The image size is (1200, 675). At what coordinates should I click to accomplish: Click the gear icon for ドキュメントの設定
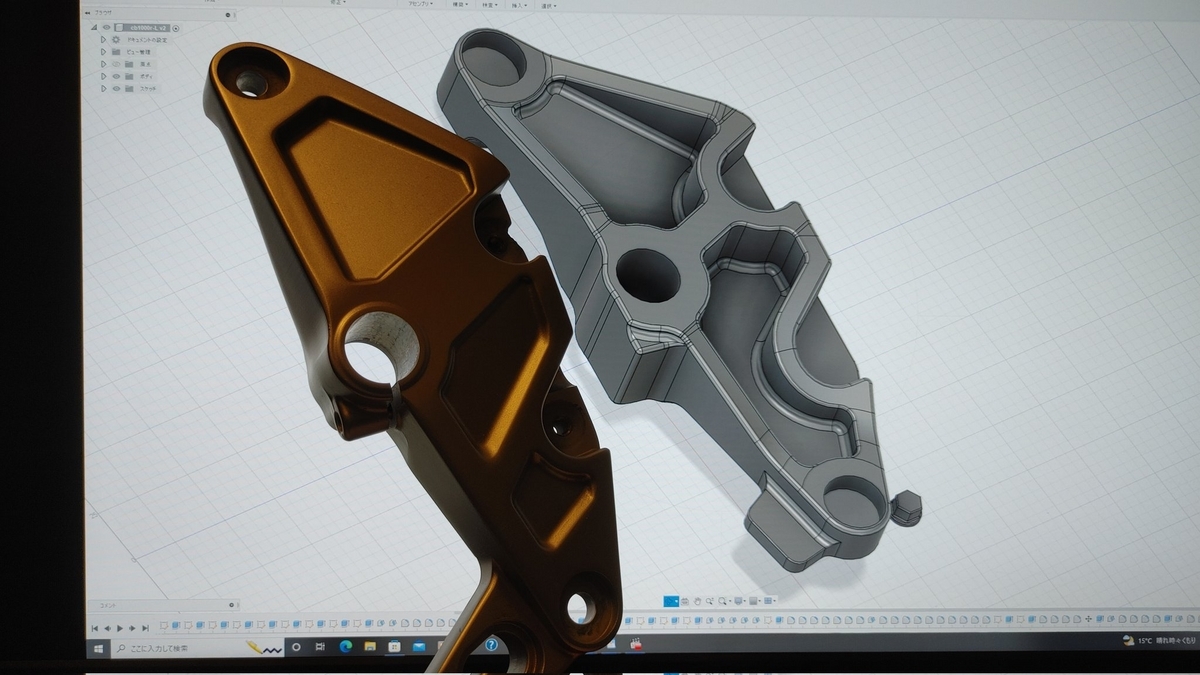[x=116, y=40]
